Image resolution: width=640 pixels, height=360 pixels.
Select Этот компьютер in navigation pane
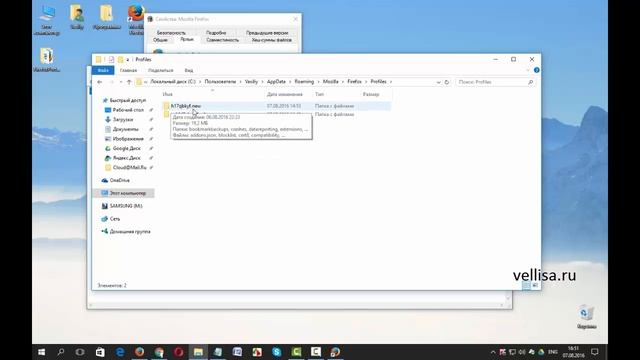coord(127,193)
